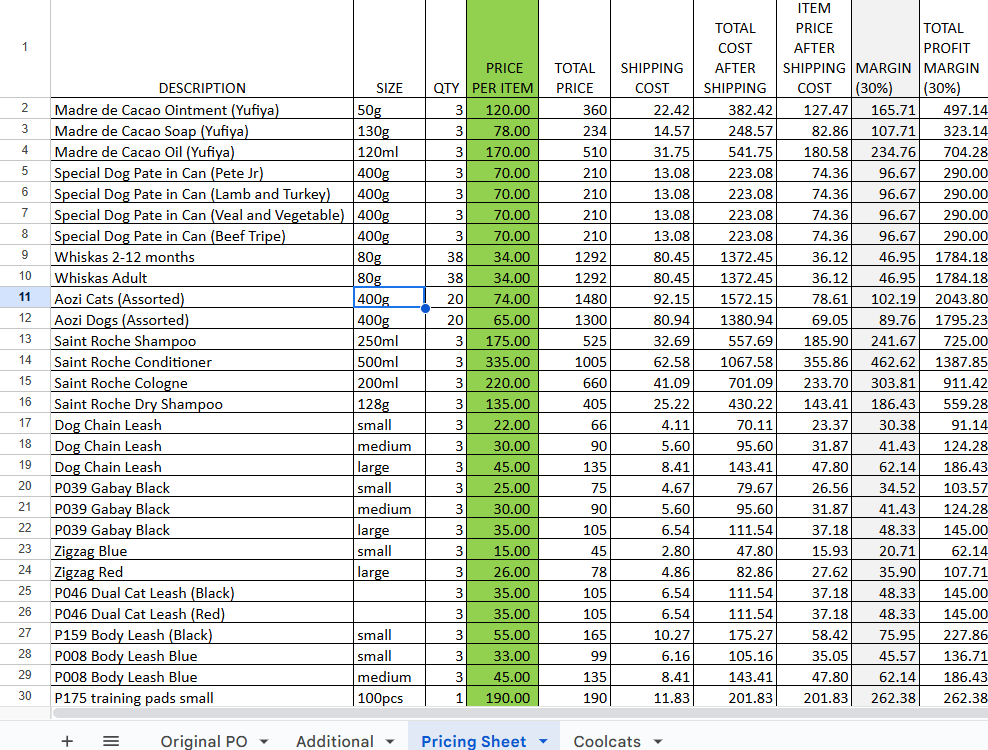Select P175 training pads small cell

pyautogui.click(x=202, y=698)
